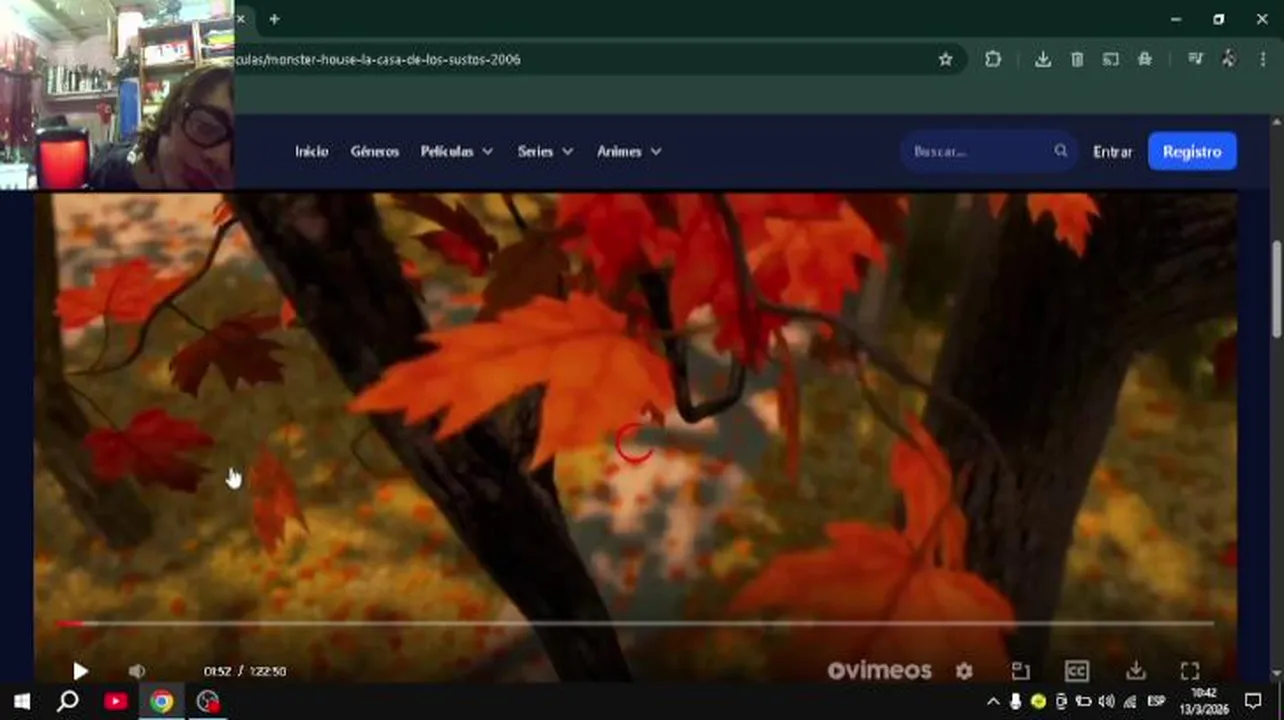The width and height of the screenshot is (1284, 720).
Task: Open the battery status tray icon
Action: click(1083, 701)
